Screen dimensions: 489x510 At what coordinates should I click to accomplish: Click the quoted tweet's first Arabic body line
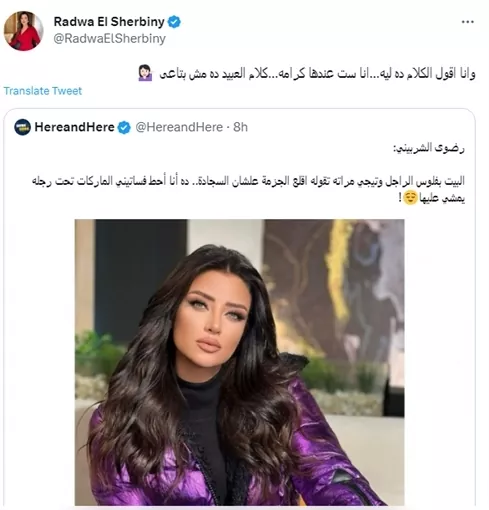(x=248, y=181)
